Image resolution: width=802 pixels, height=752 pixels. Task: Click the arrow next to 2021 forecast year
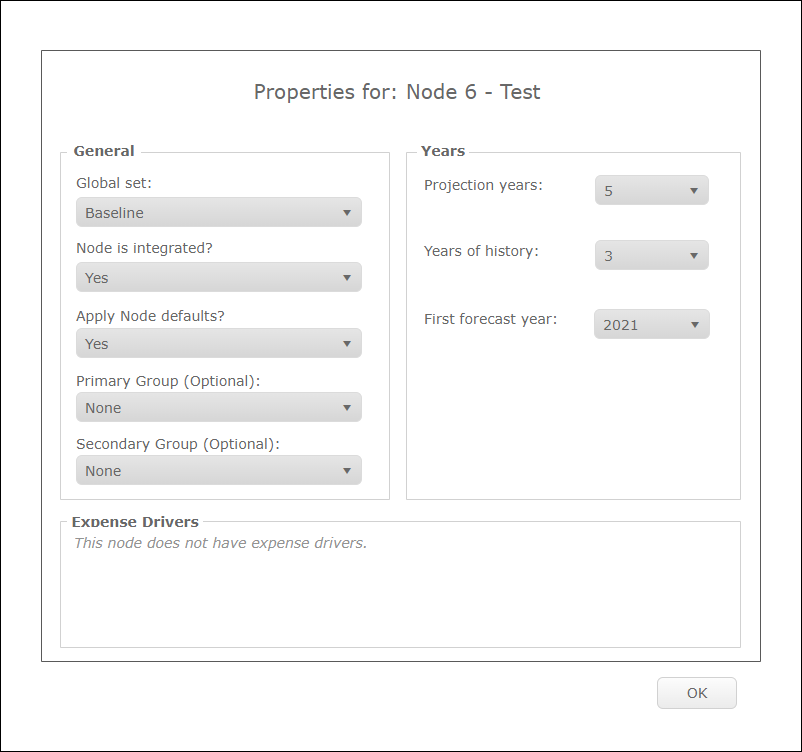[694, 325]
